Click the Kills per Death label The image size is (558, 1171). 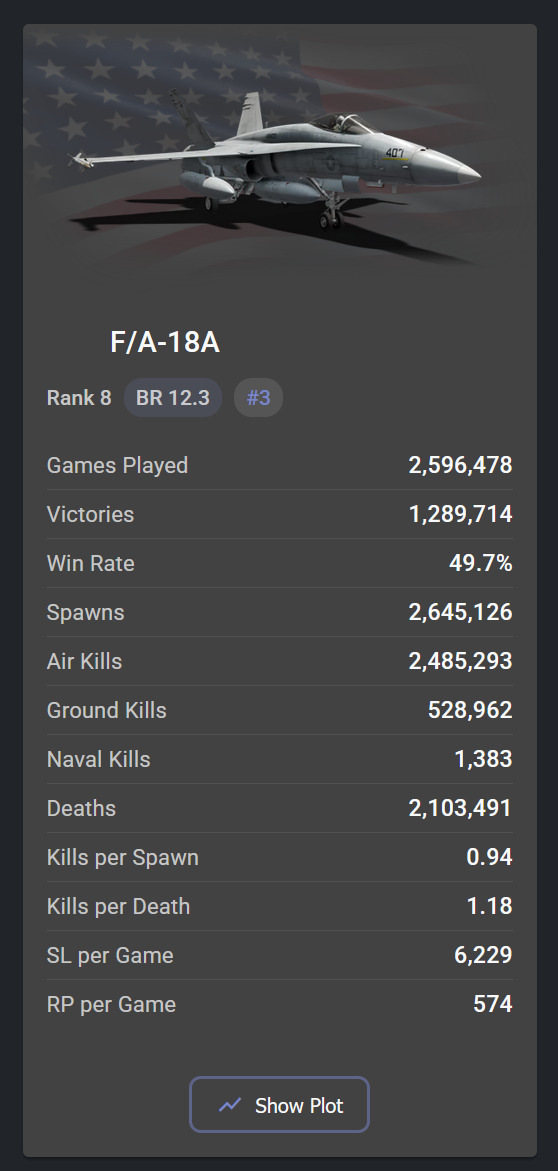[118, 907]
